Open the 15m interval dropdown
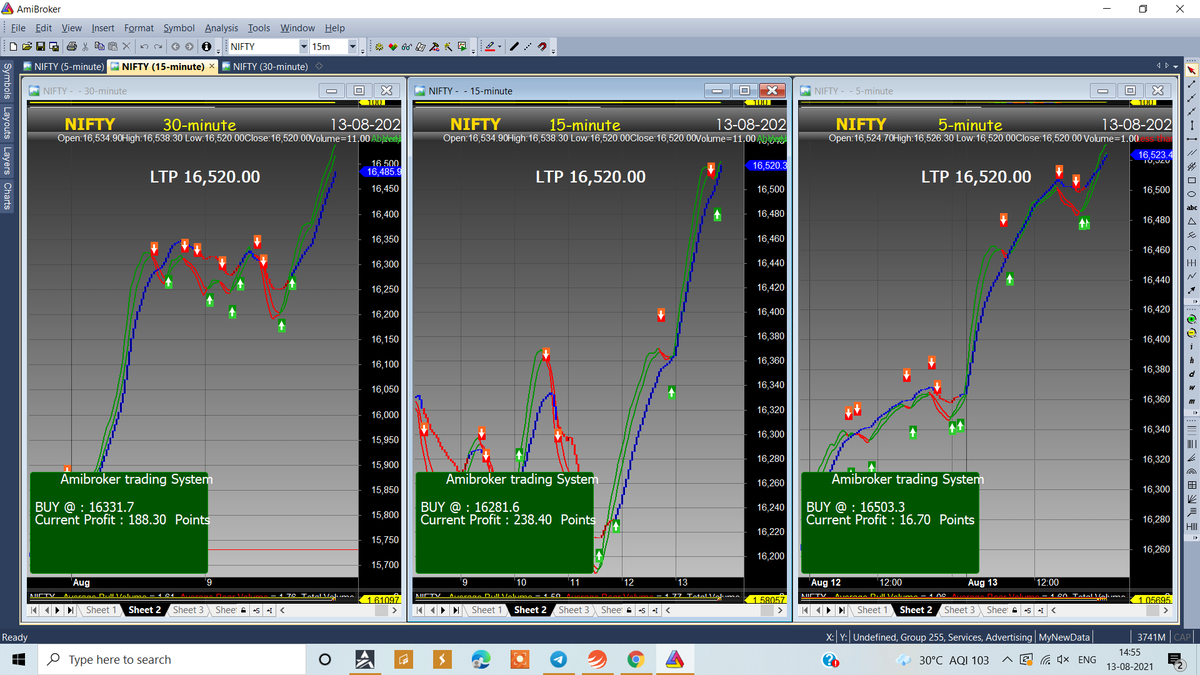Viewport: 1200px width, 675px height. tap(353, 46)
